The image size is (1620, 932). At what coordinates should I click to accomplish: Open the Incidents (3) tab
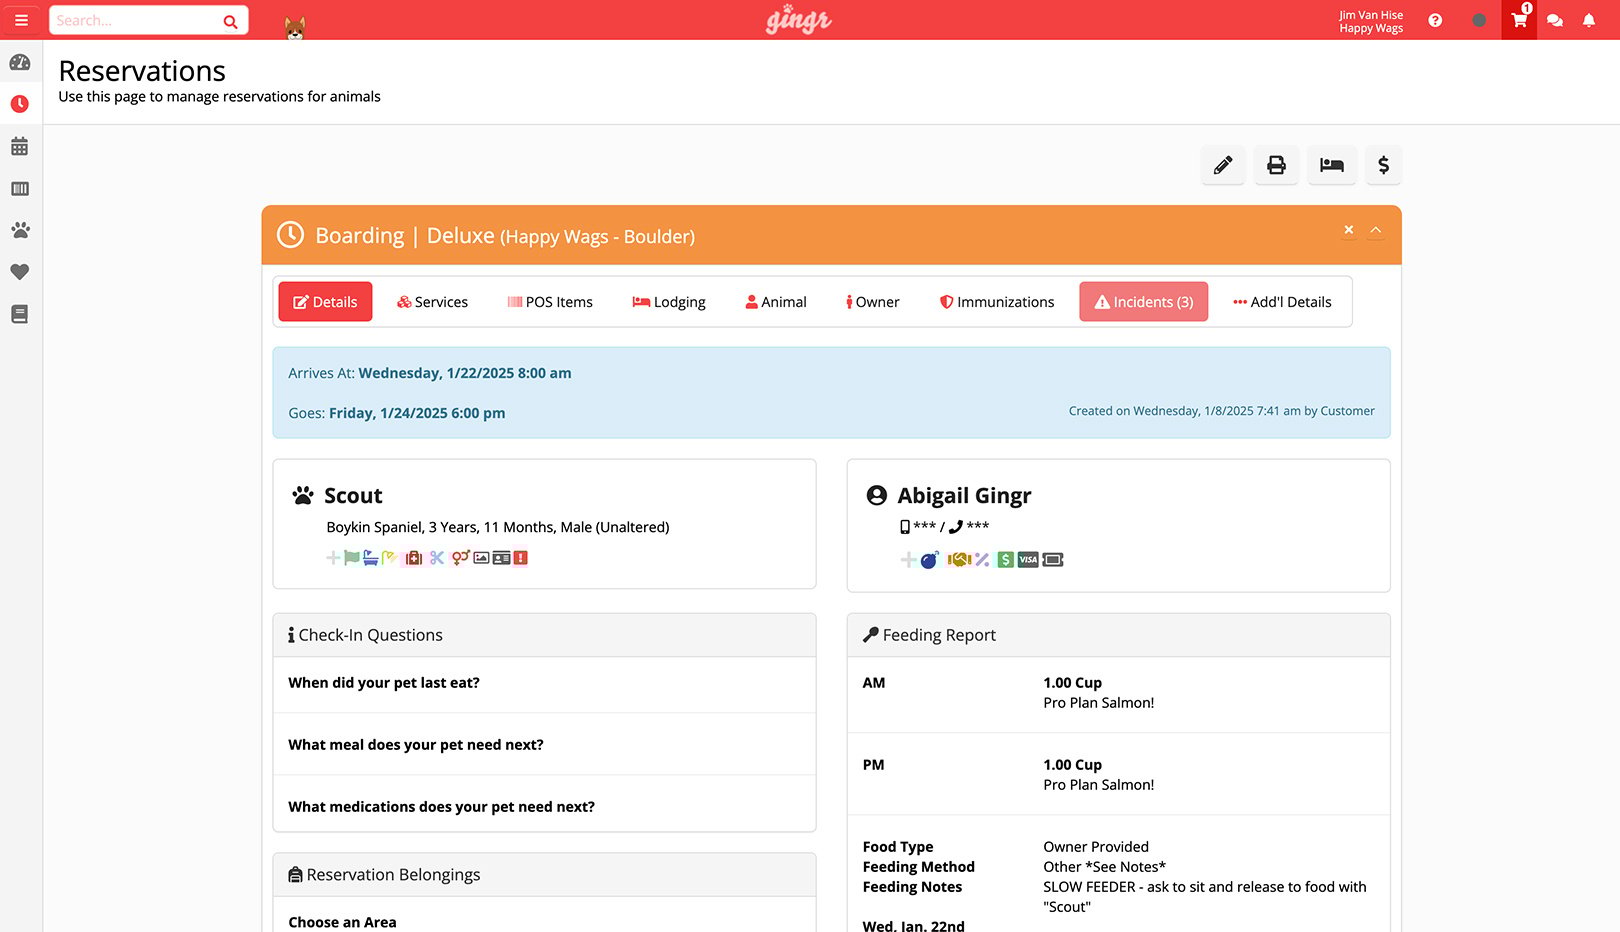pos(1143,301)
